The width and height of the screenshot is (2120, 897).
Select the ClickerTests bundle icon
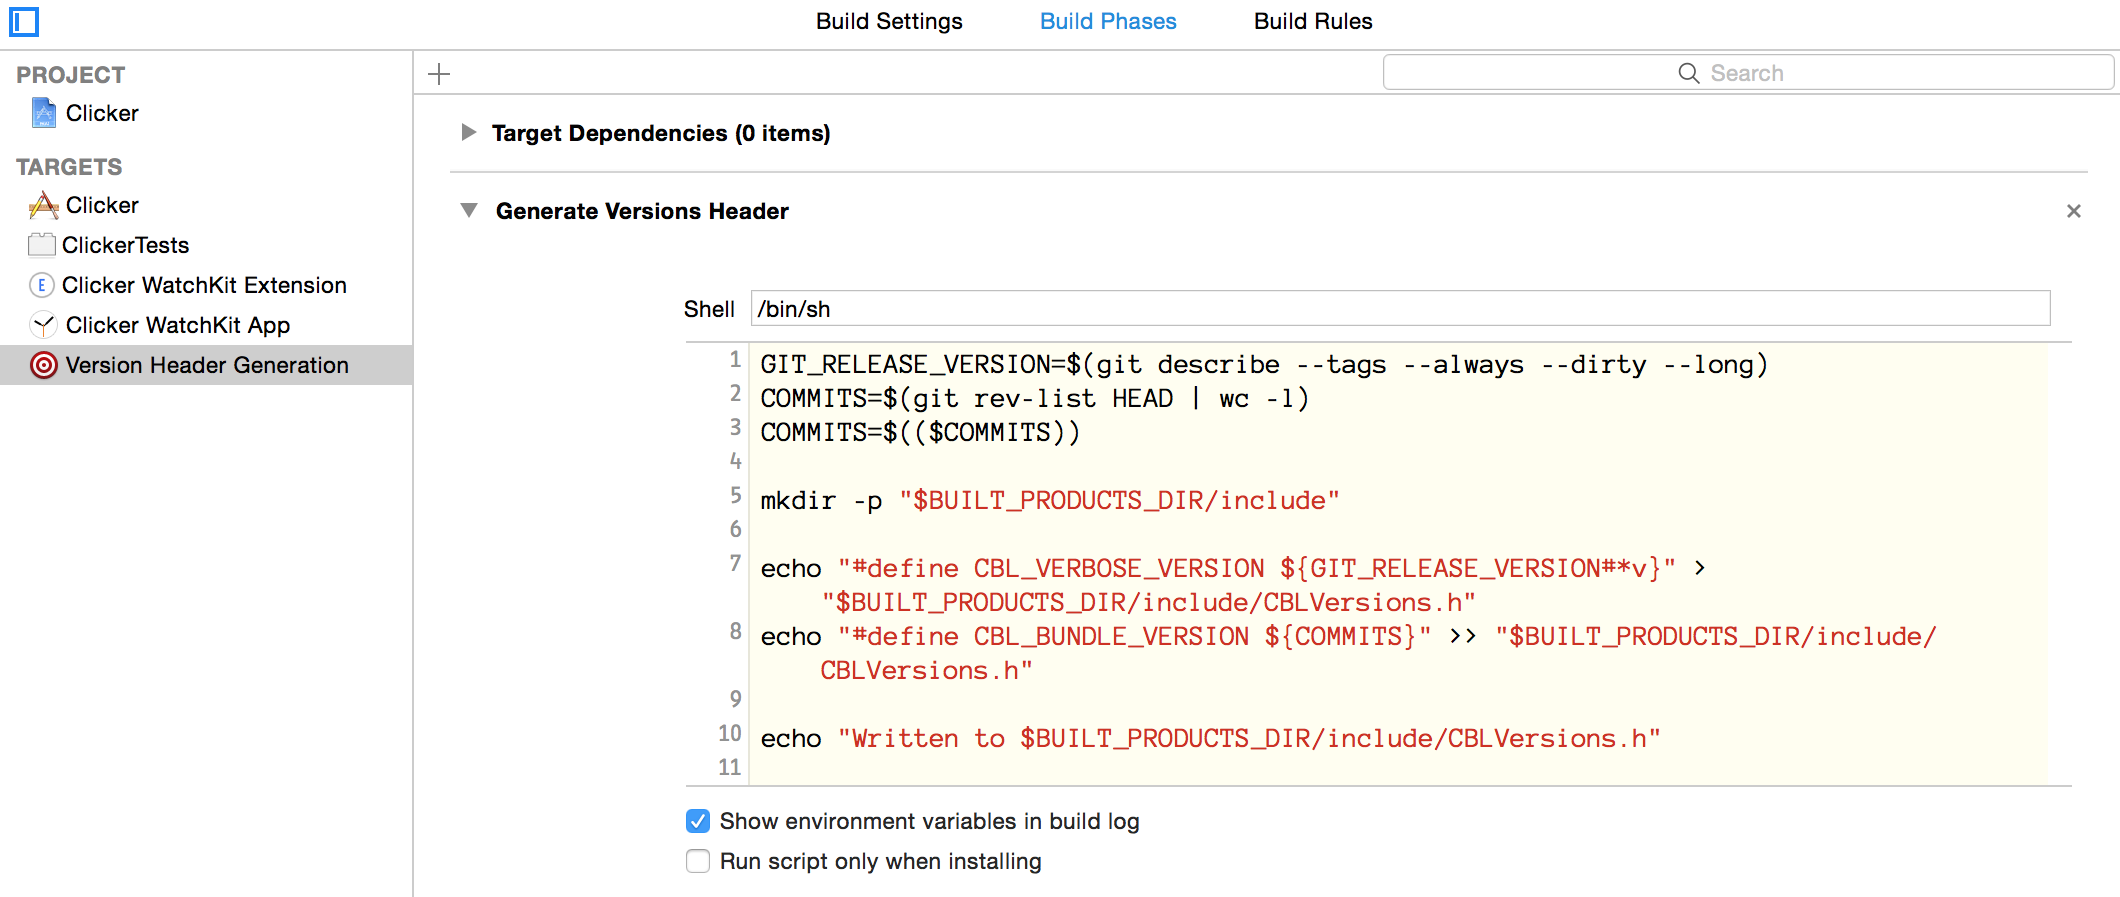42,245
